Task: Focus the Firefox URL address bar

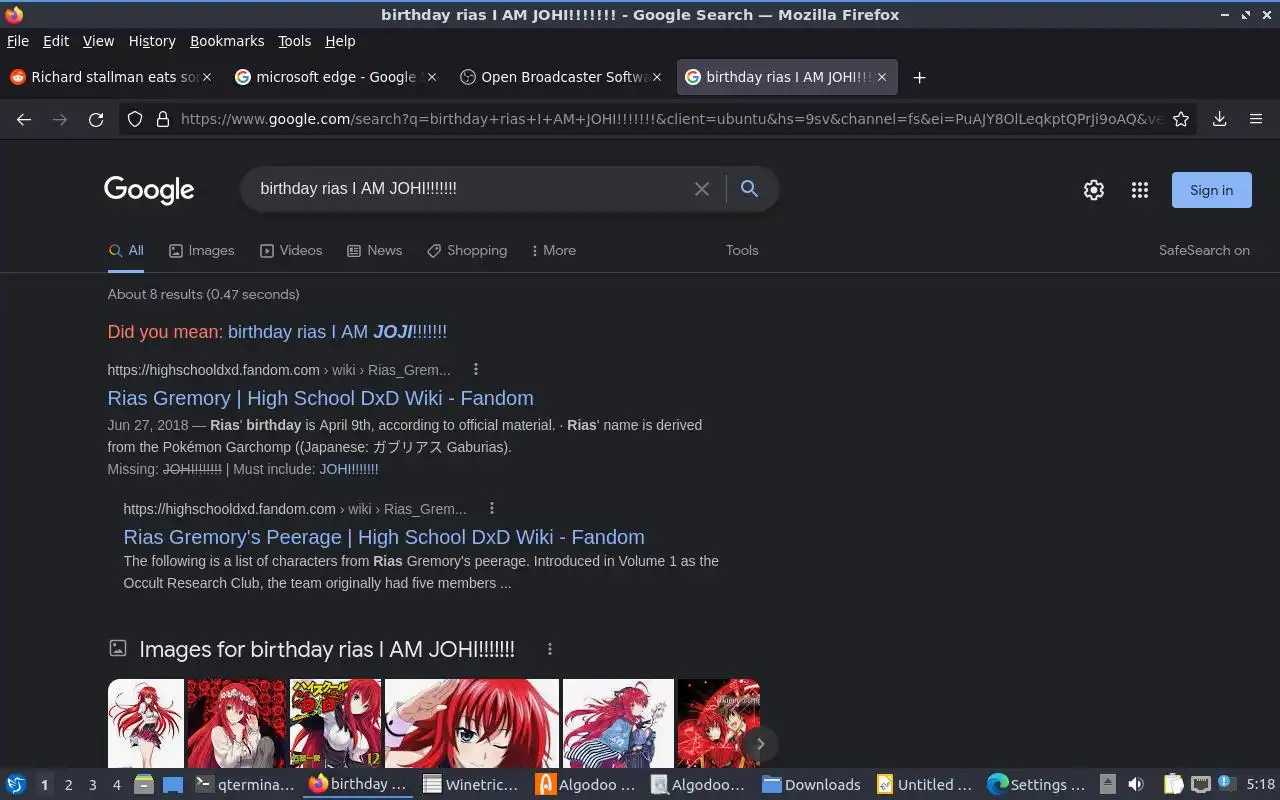Action: pos(670,119)
